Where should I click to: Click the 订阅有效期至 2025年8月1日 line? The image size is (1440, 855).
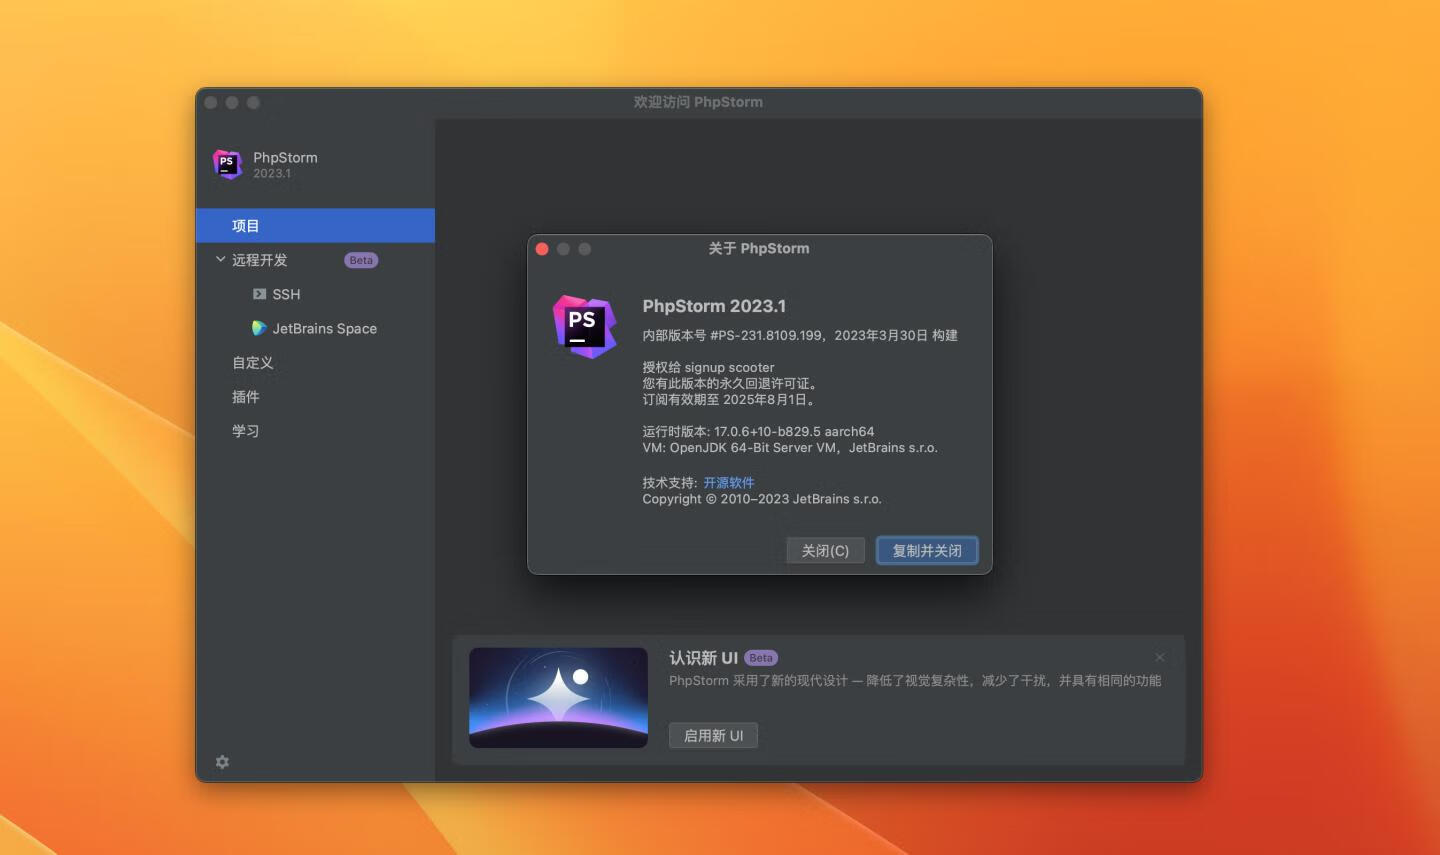pos(731,399)
